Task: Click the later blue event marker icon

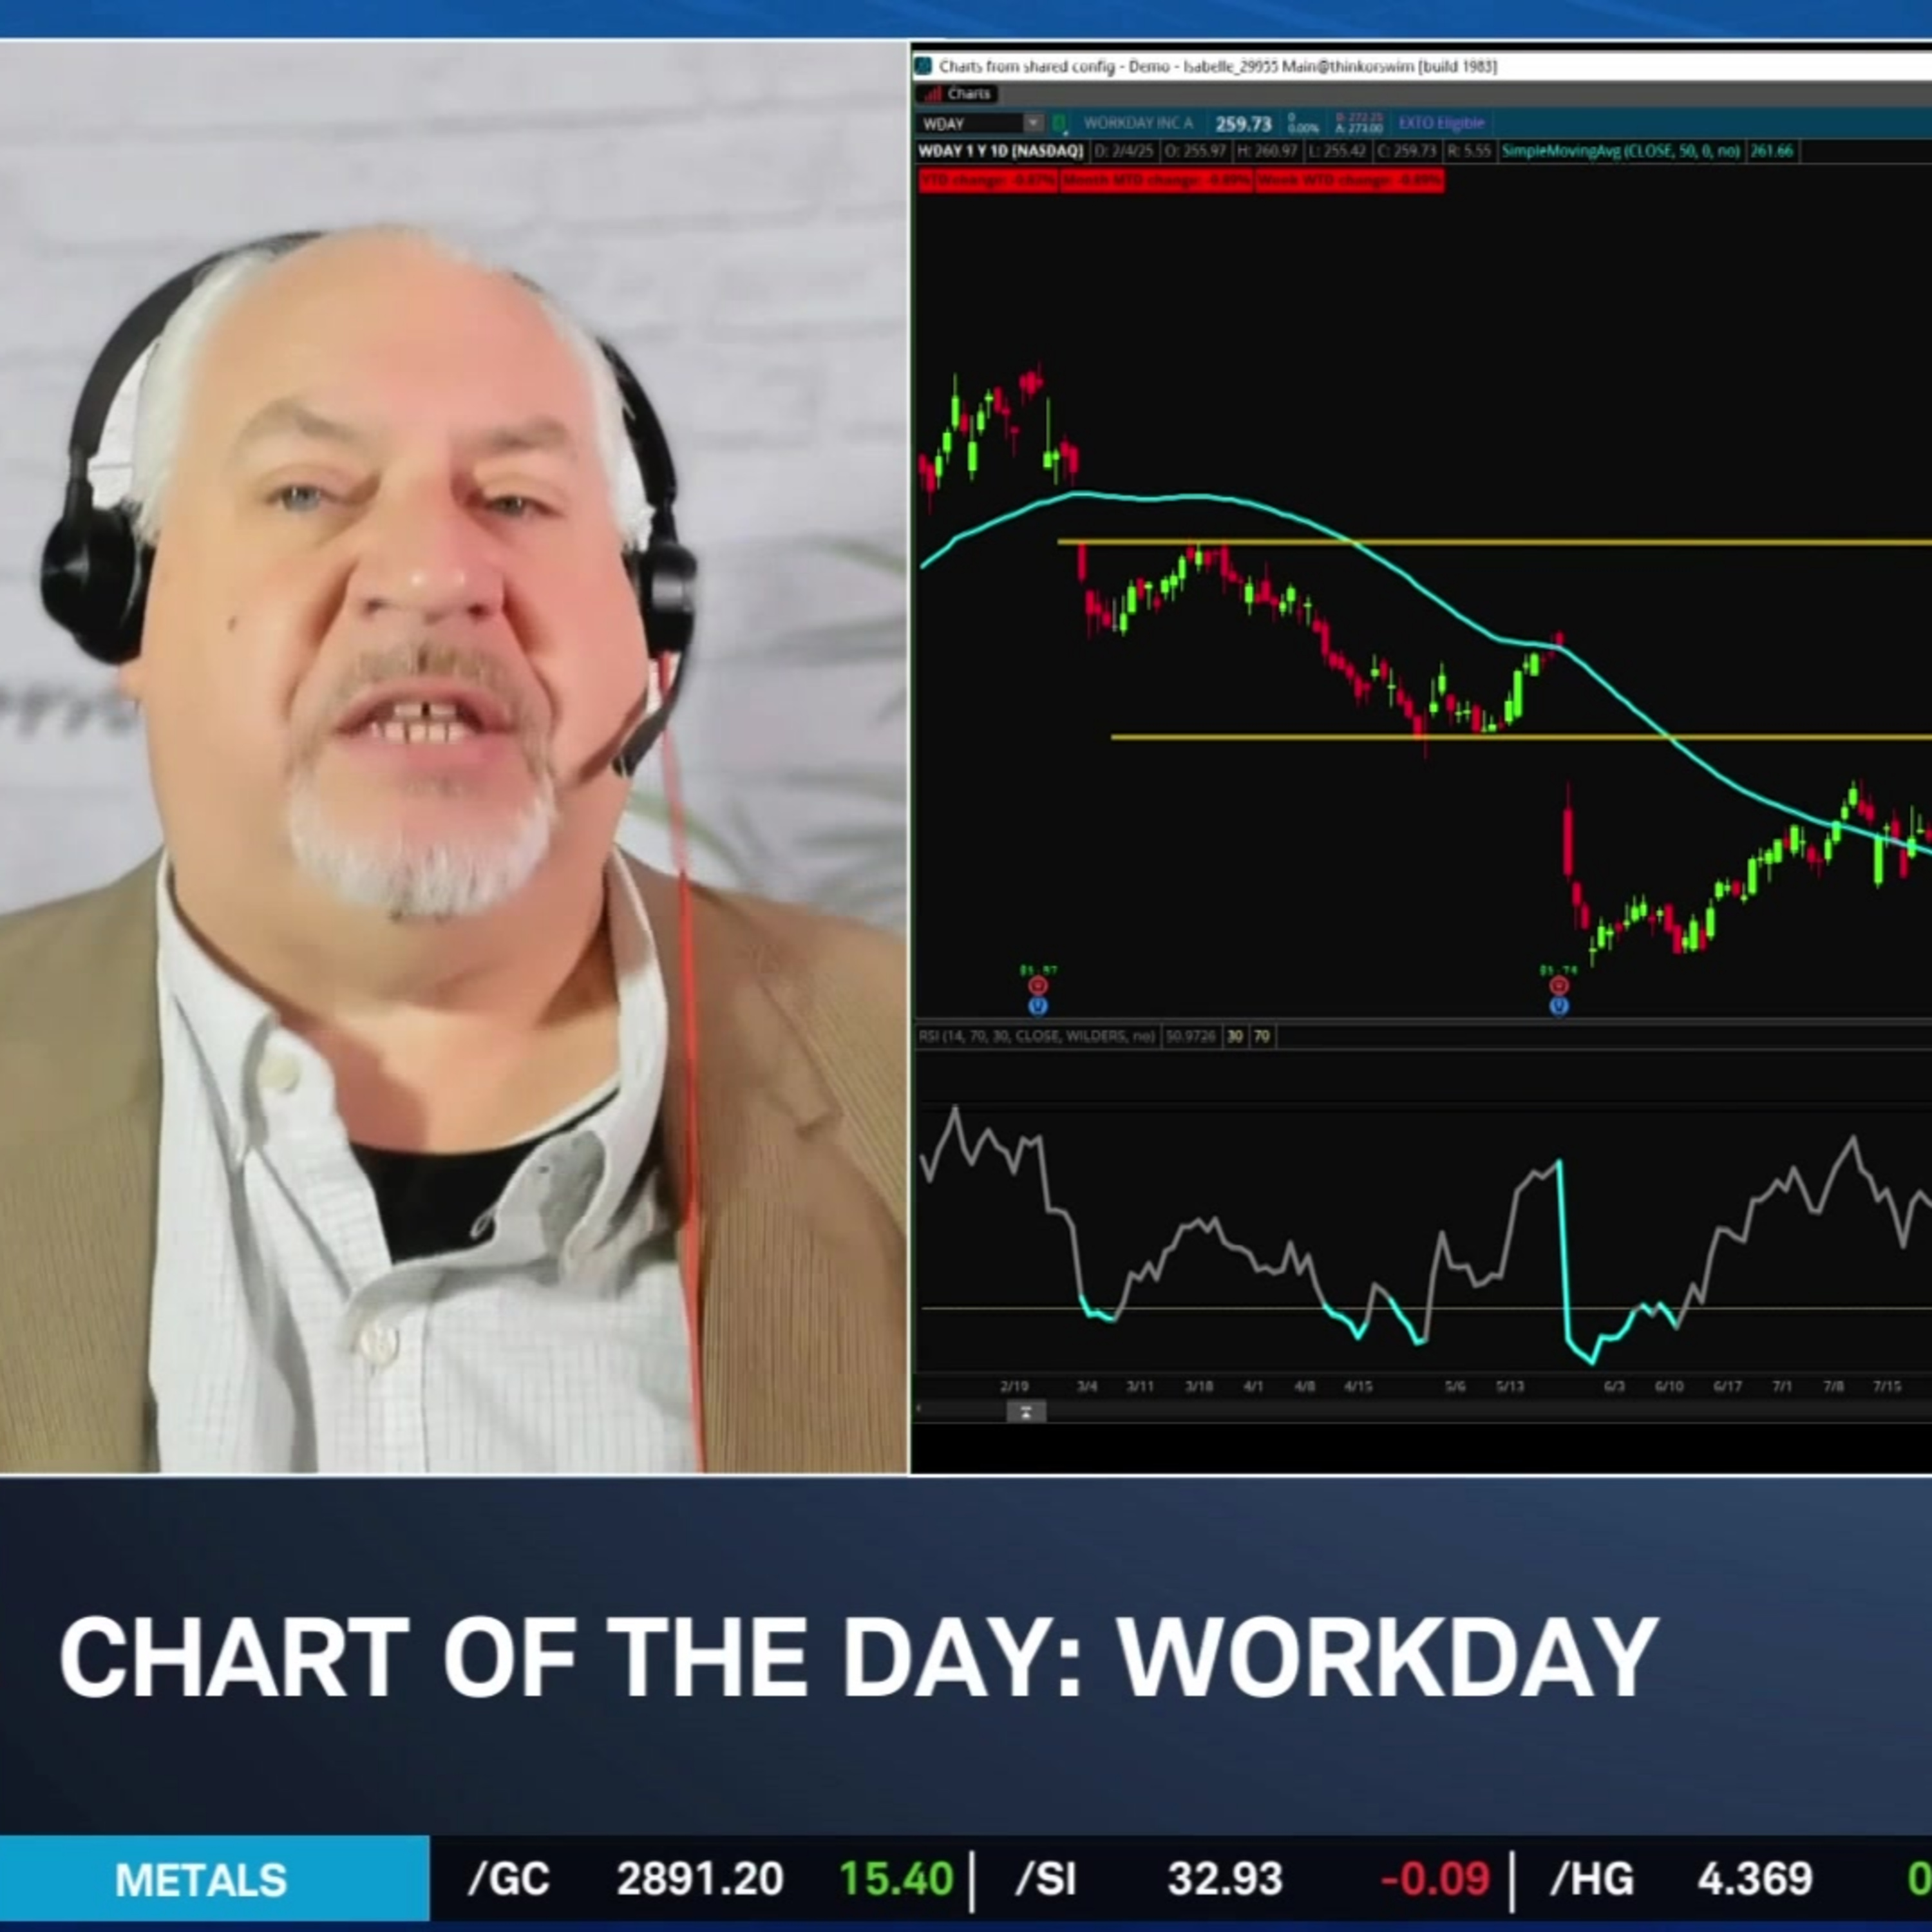Action: point(1559,1005)
